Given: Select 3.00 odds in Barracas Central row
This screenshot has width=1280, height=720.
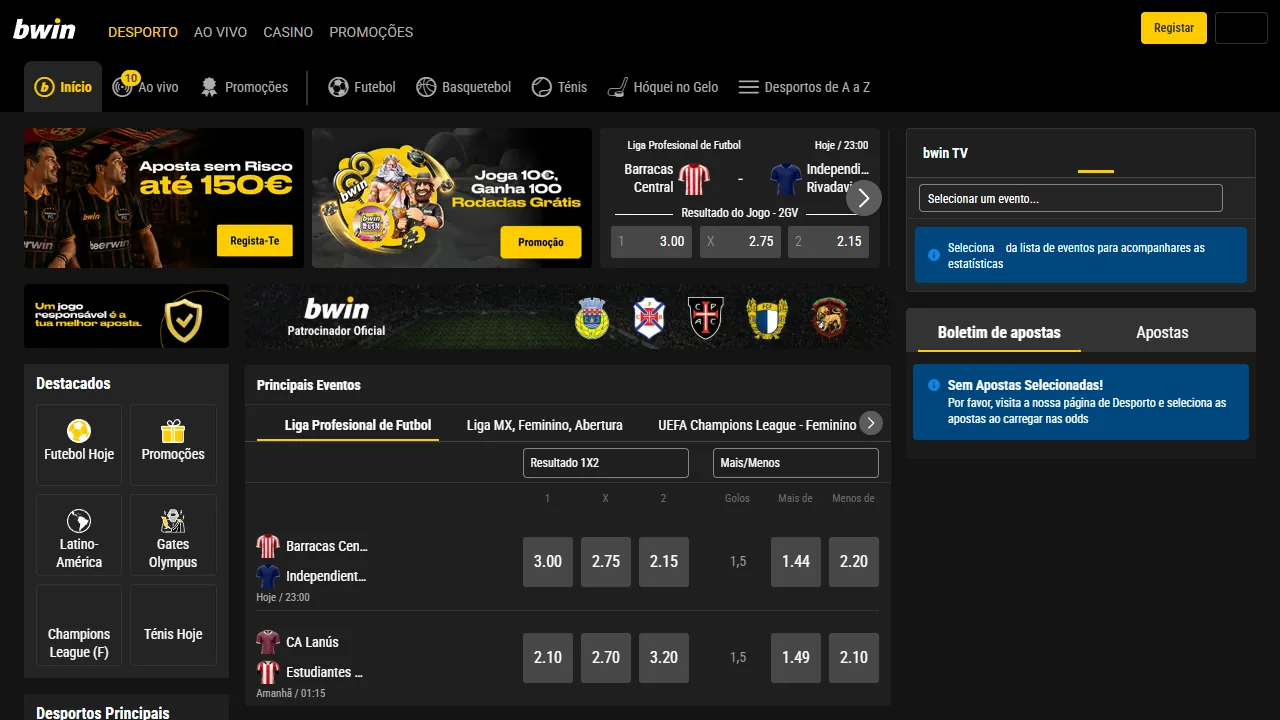Looking at the screenshot, I should [x=548, y=562].
